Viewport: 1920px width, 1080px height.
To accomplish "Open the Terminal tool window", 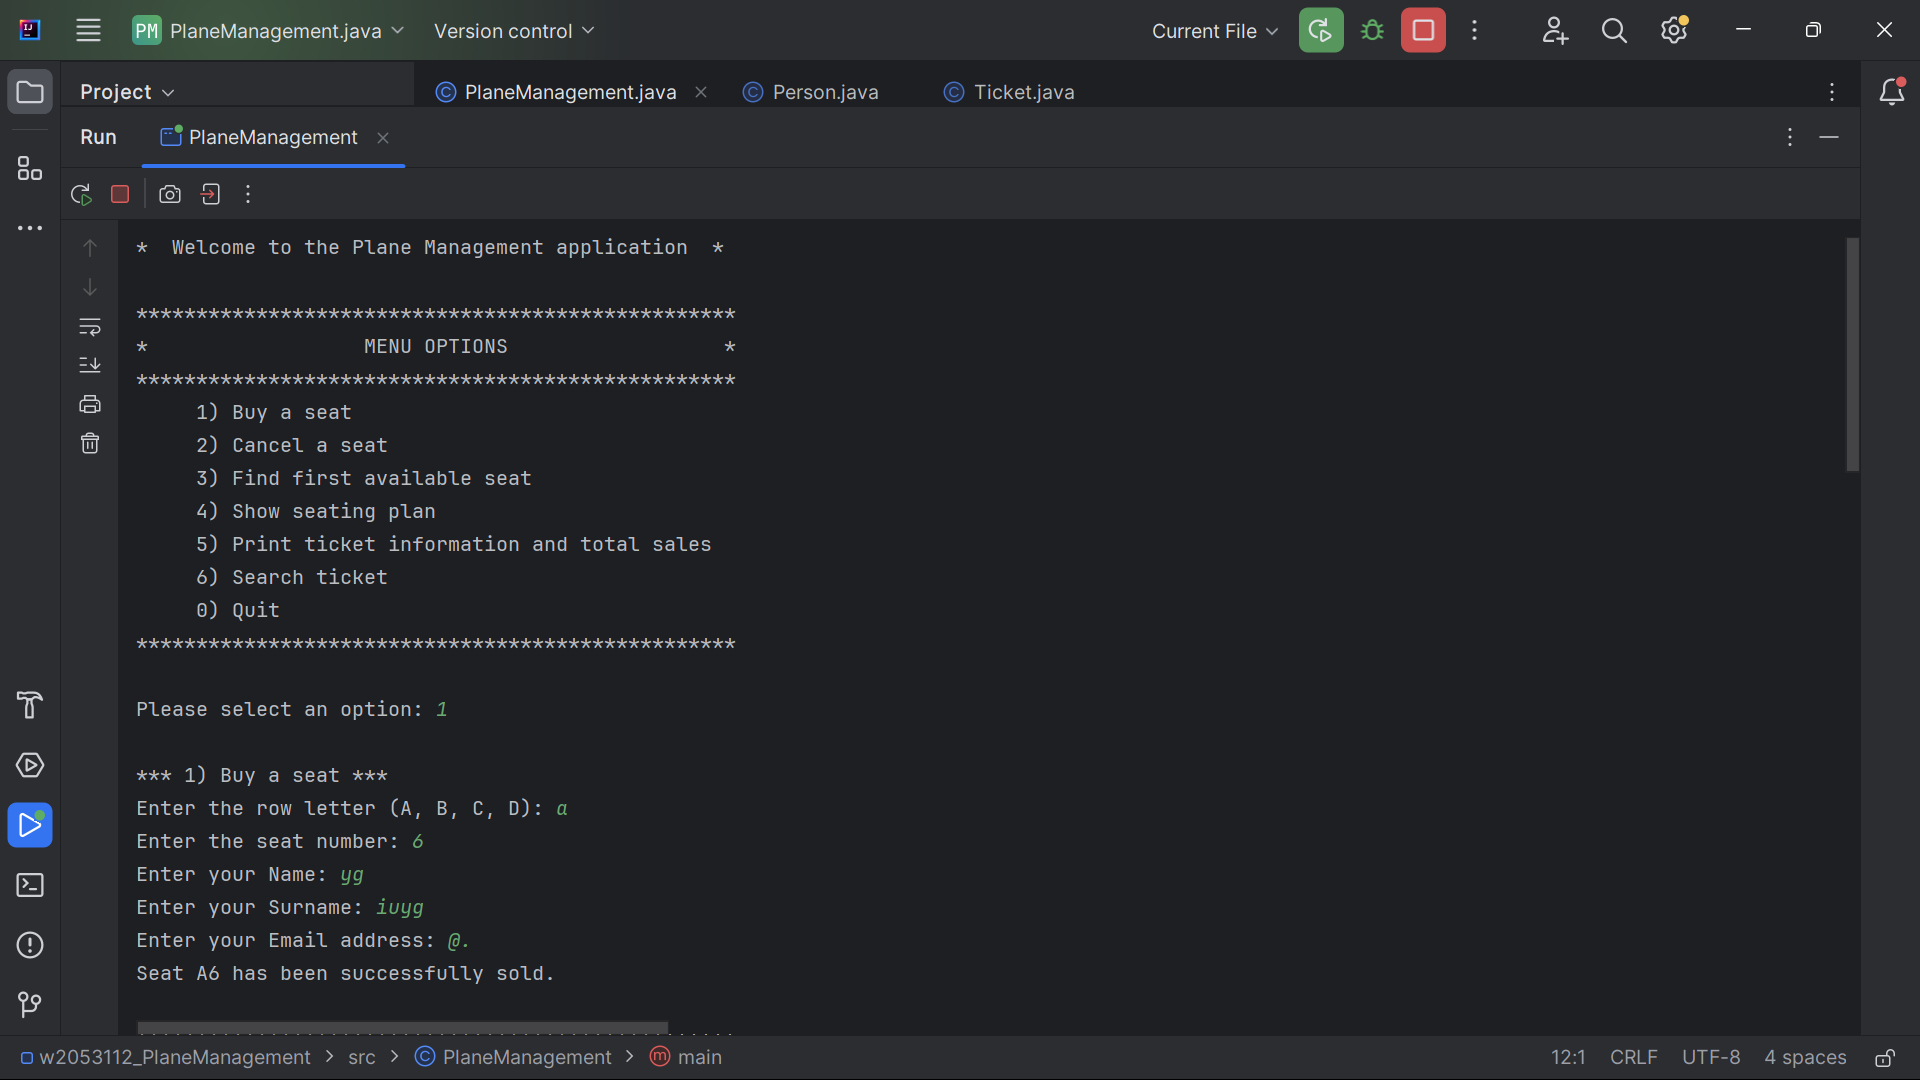I will tap(30, 885).
